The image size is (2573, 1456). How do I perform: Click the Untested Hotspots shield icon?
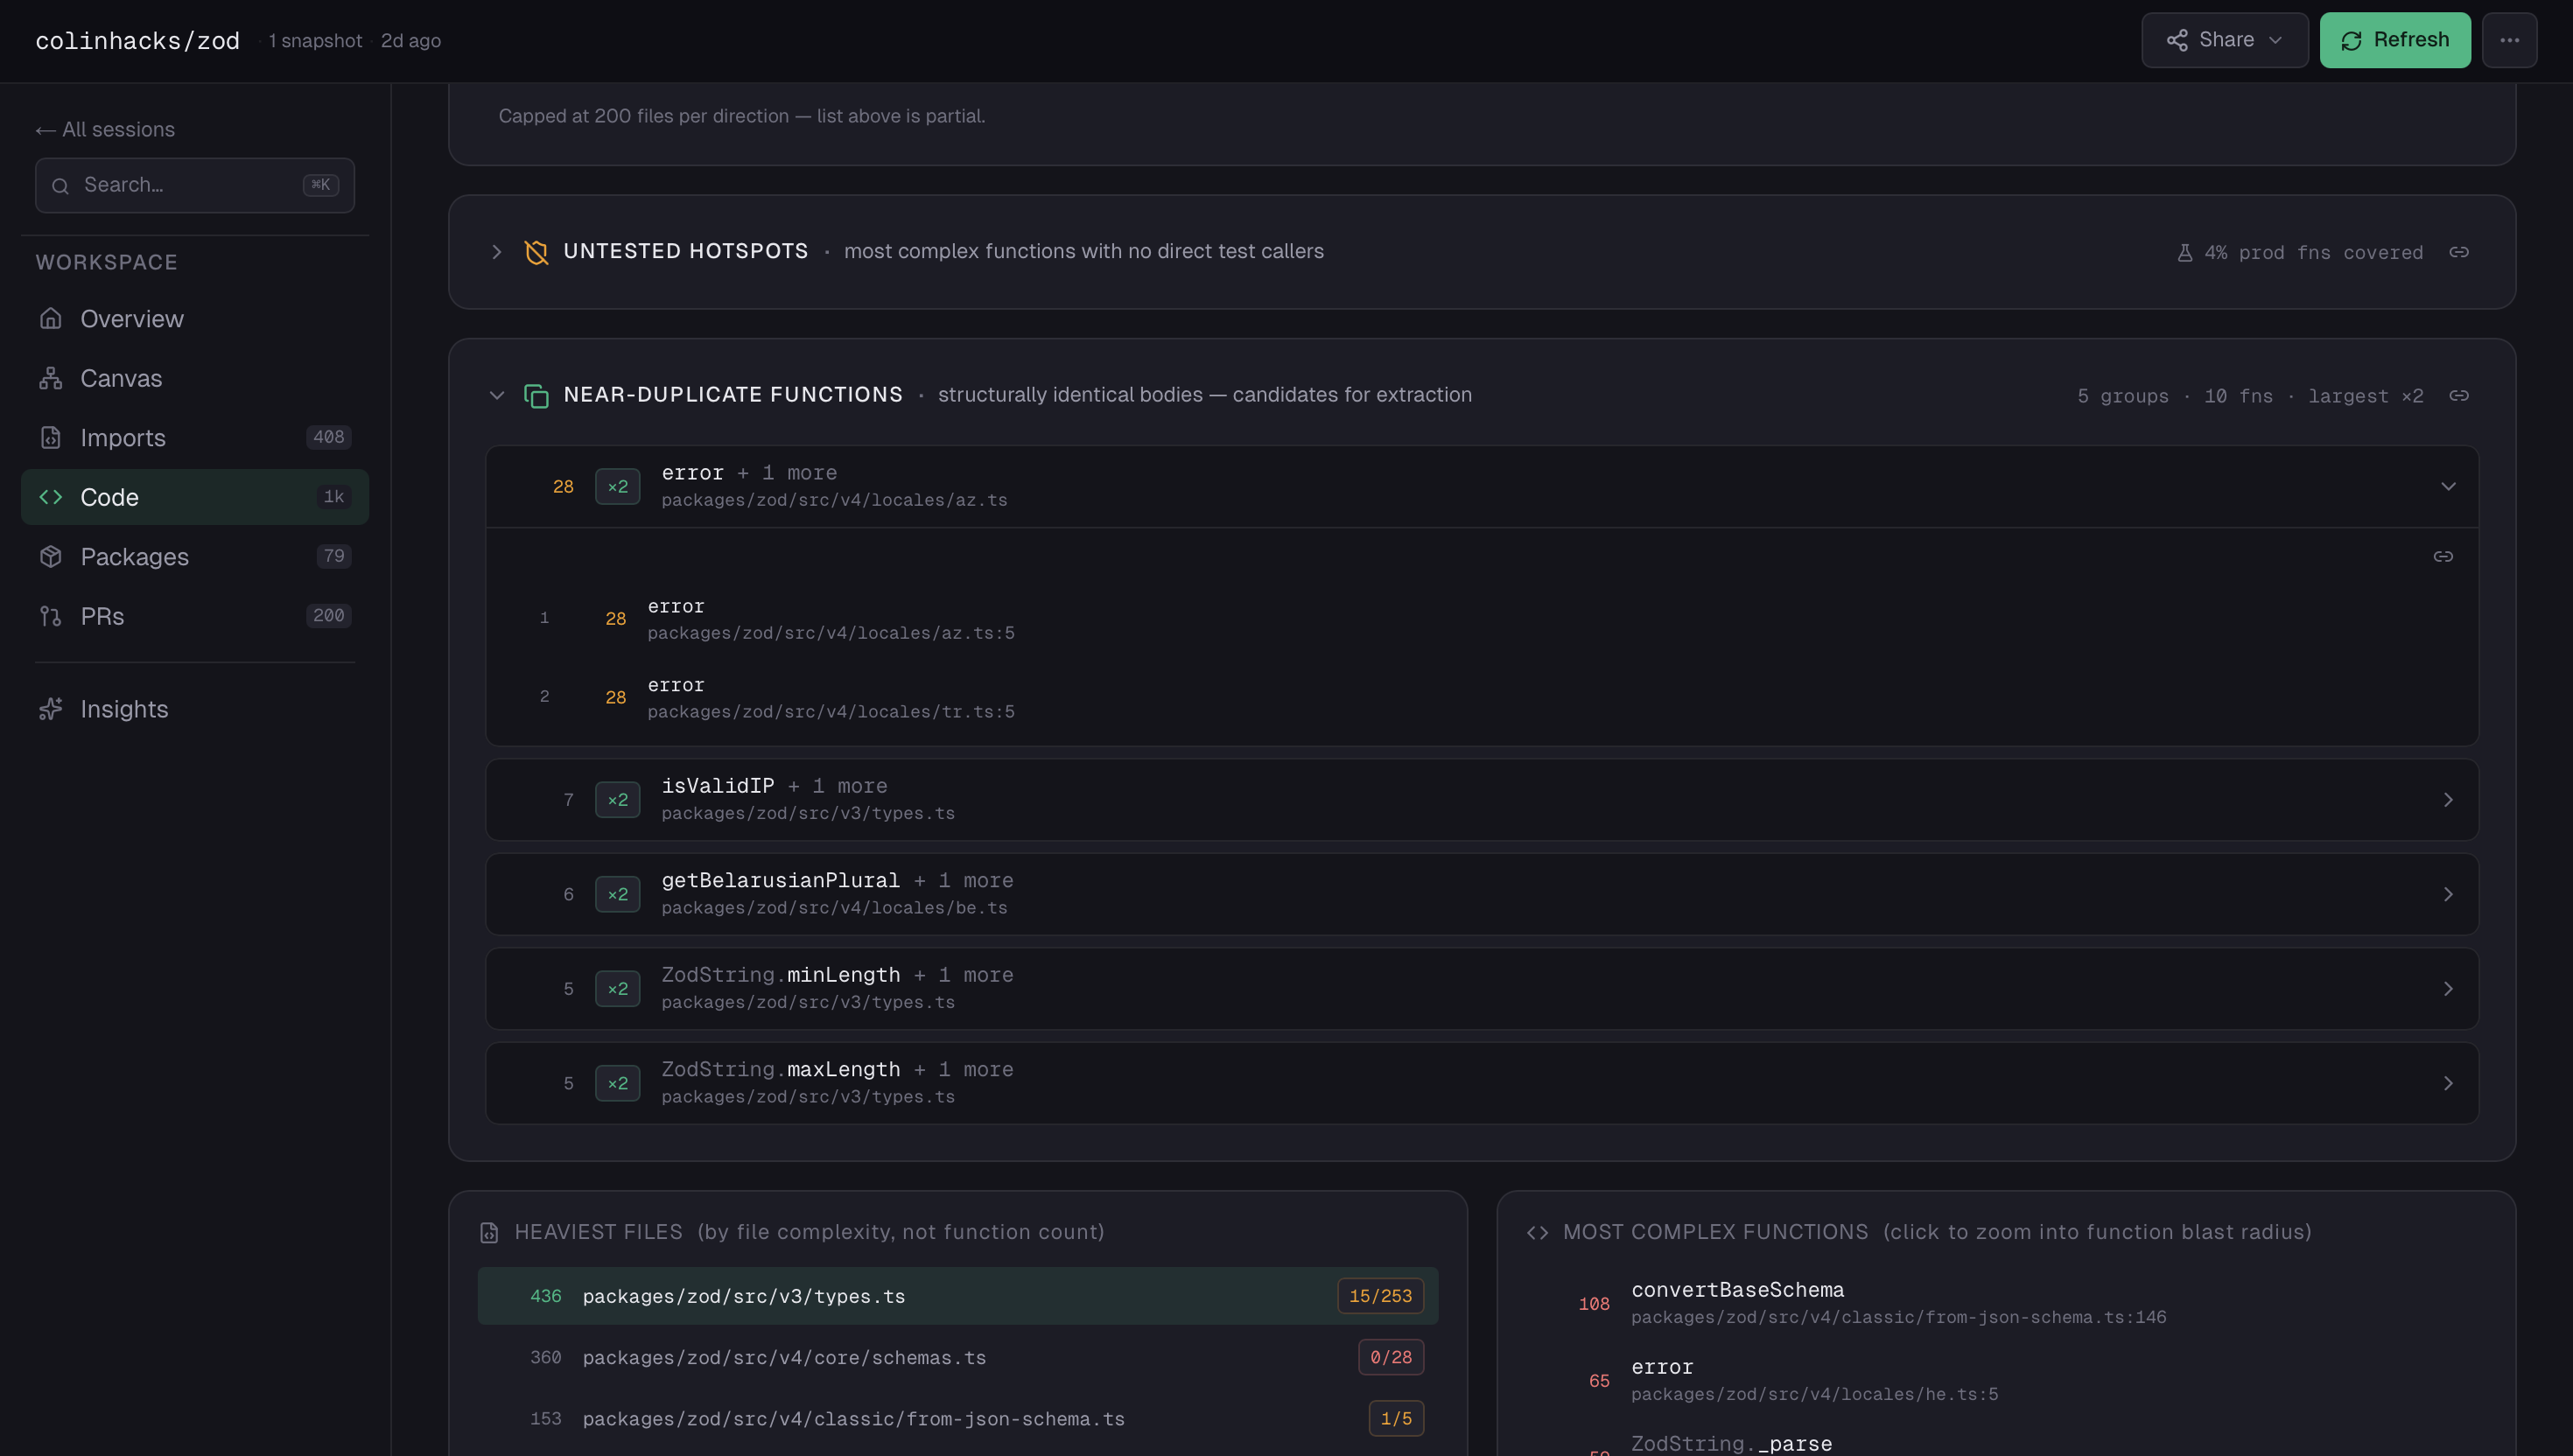point(536,252)
